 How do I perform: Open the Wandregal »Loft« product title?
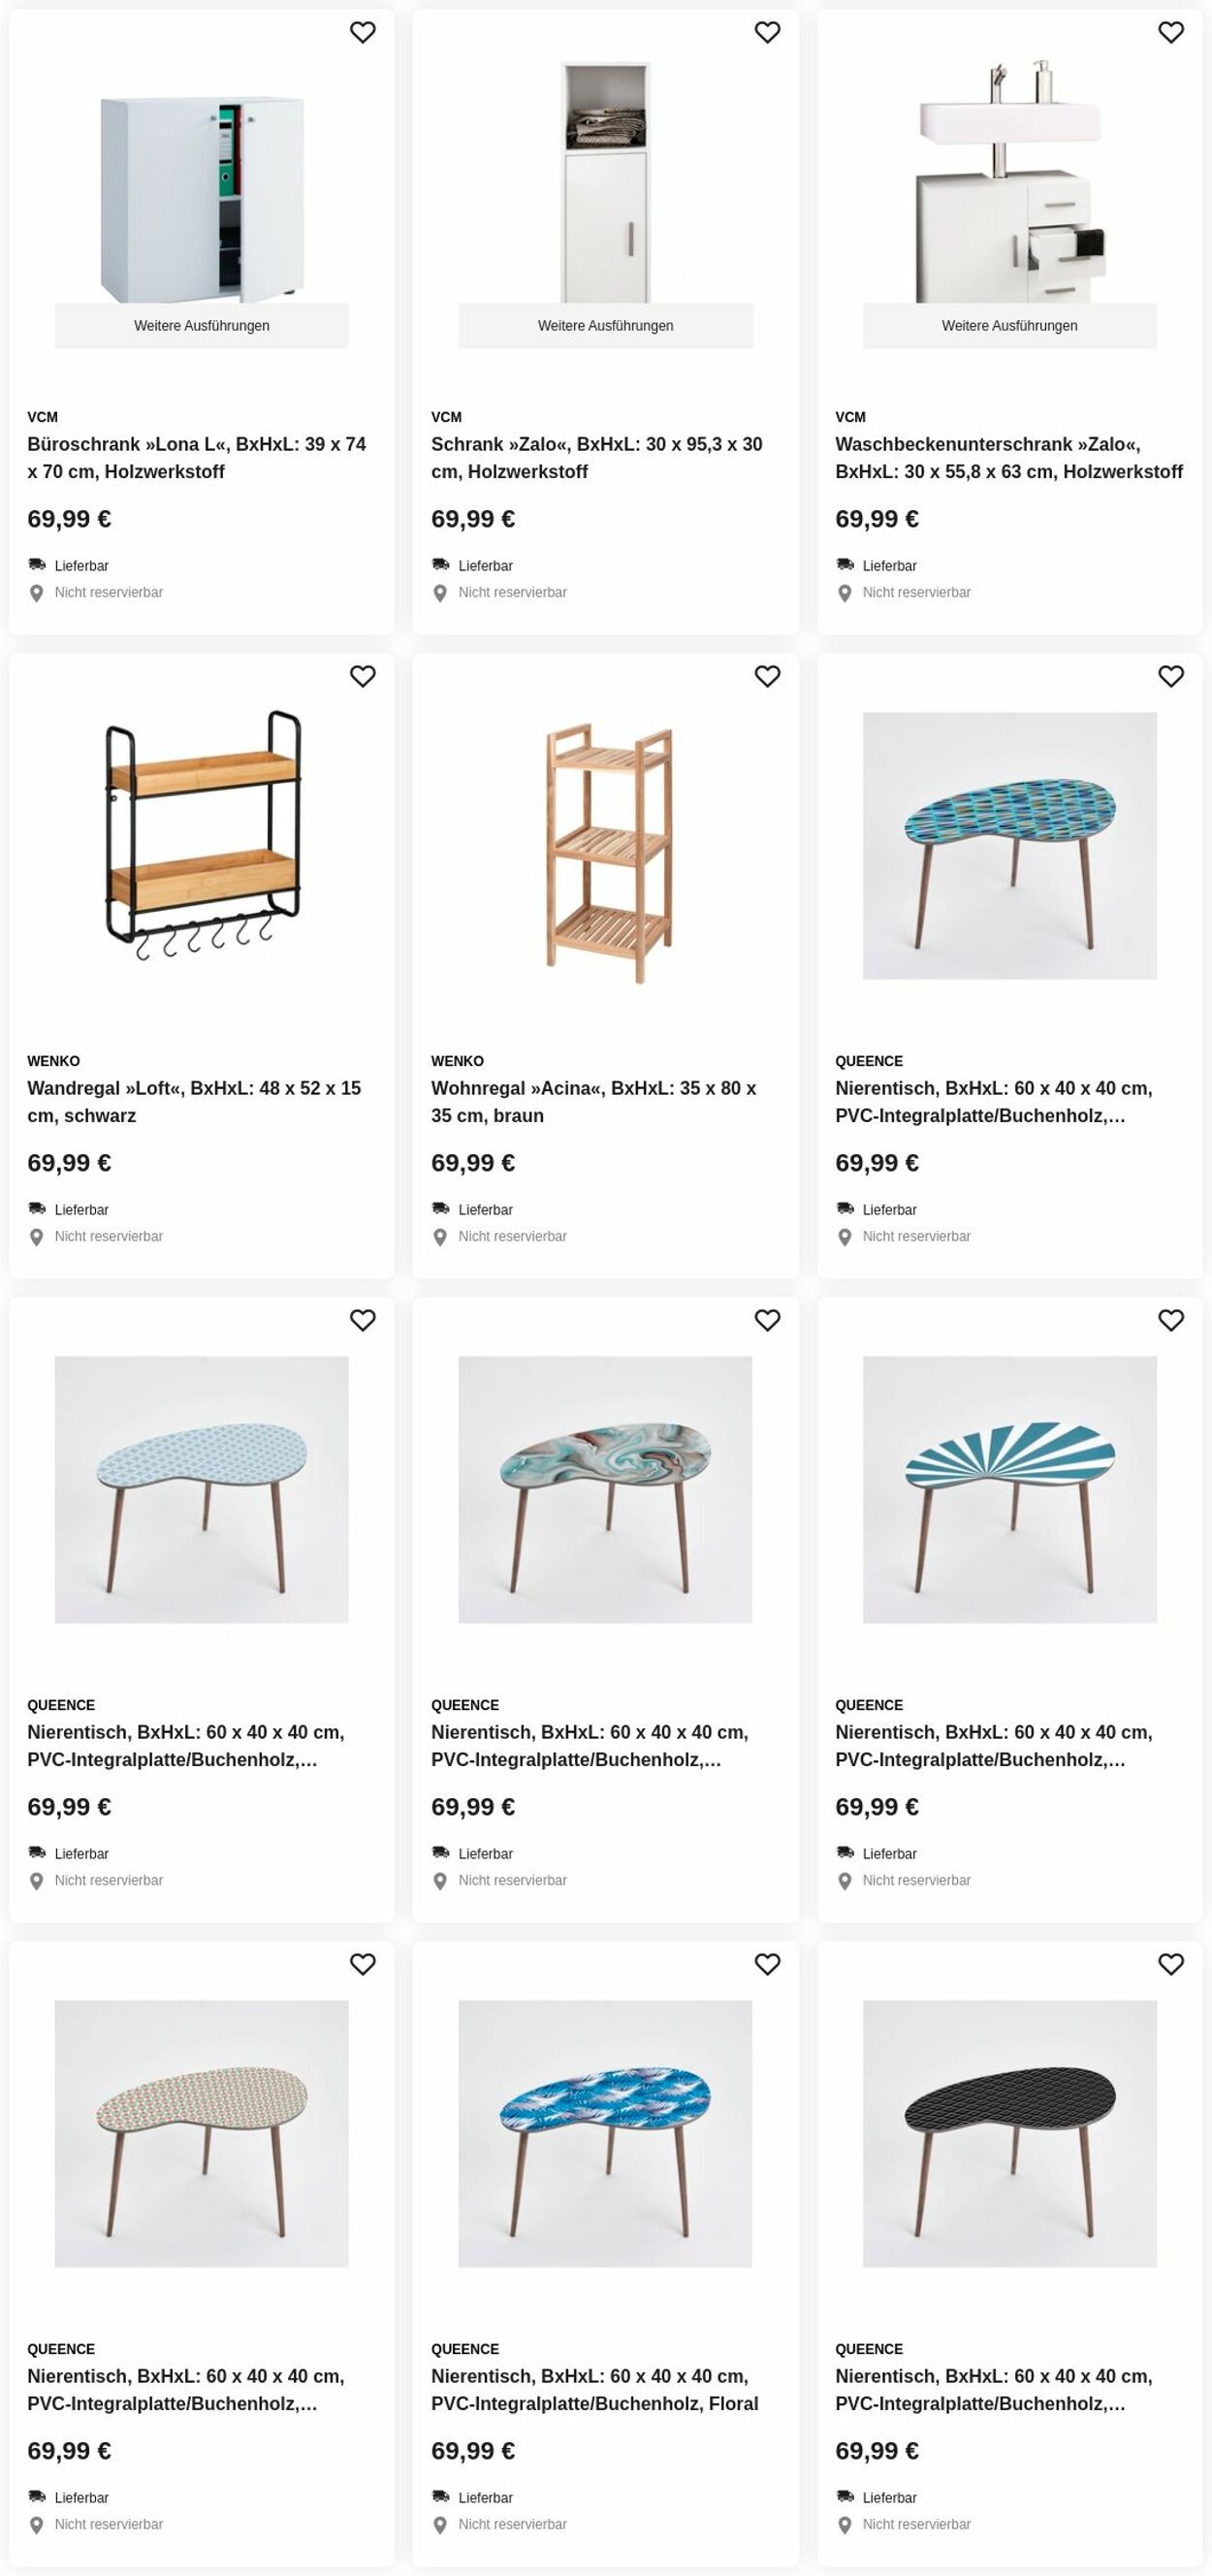194,1102
